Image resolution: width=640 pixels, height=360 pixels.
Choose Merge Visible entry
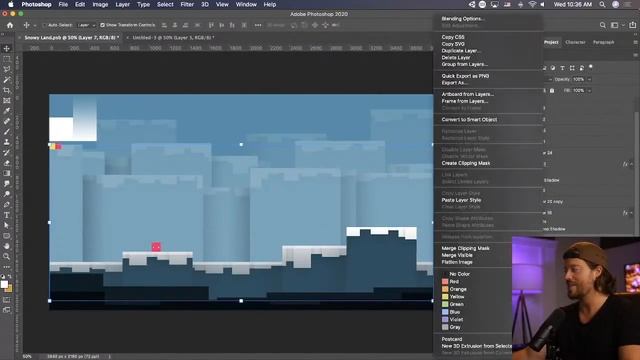[x=457, y=255]
